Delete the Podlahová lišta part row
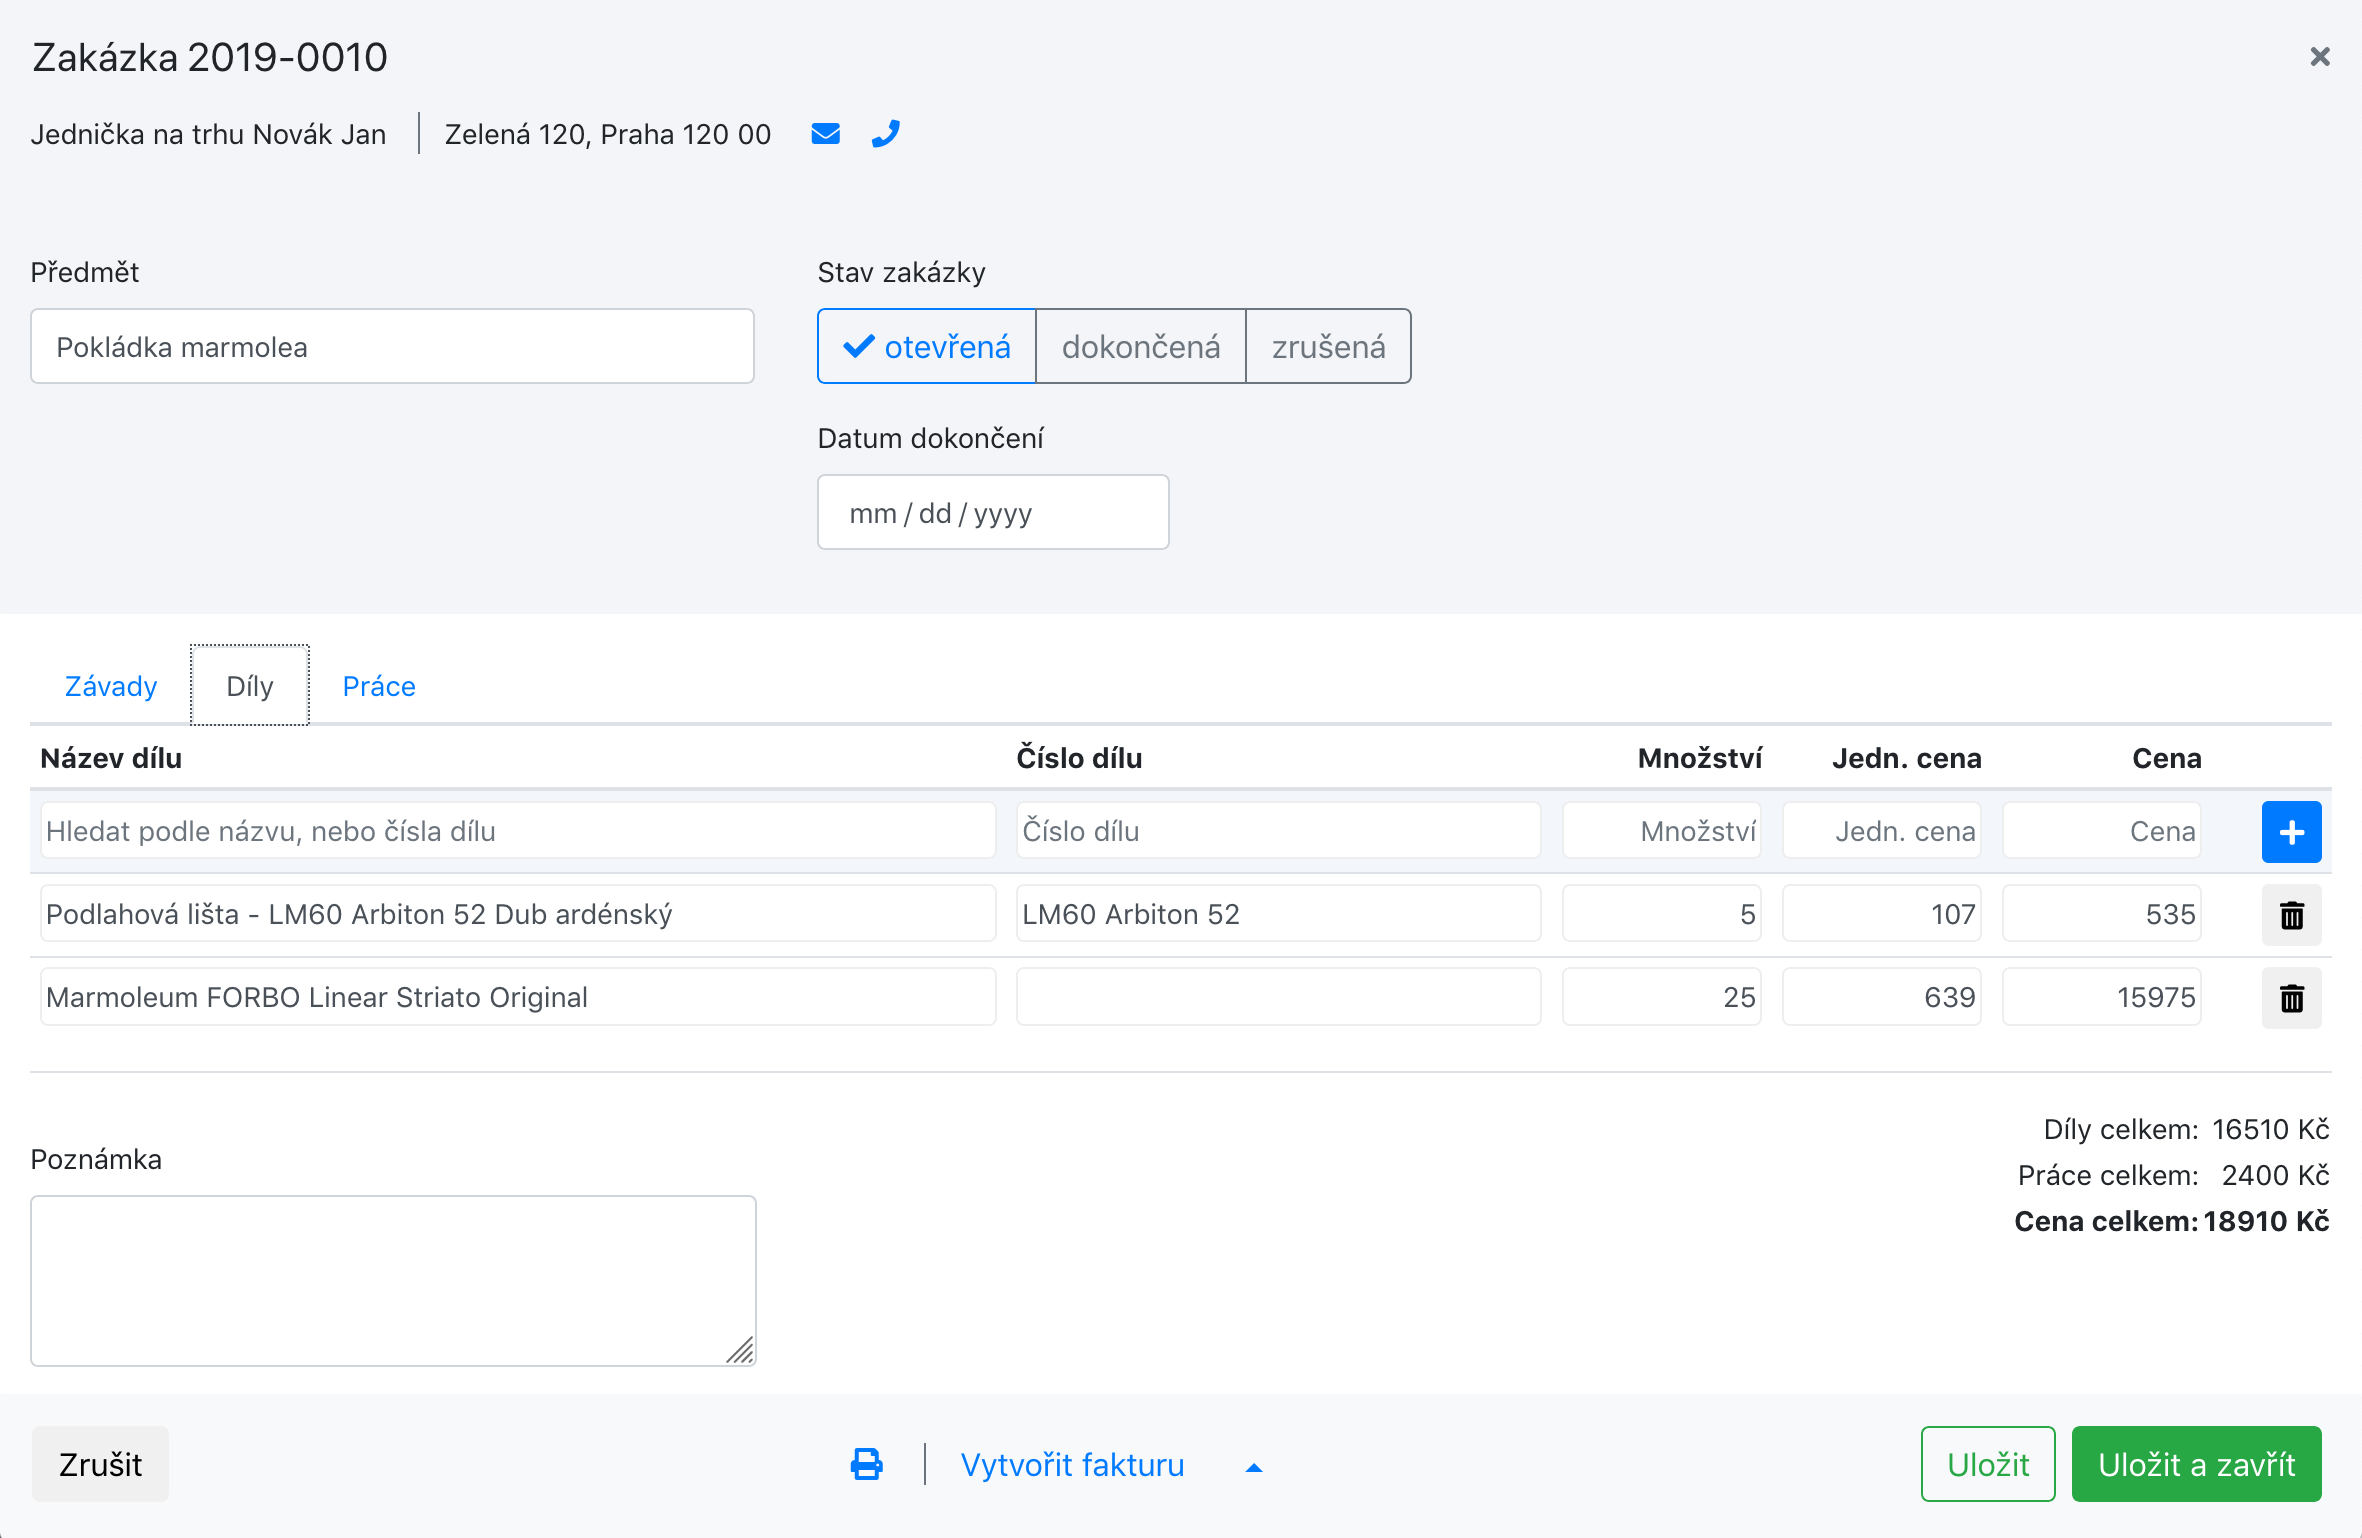Screen dimensions: 2362x1538 coord(2291,915)
